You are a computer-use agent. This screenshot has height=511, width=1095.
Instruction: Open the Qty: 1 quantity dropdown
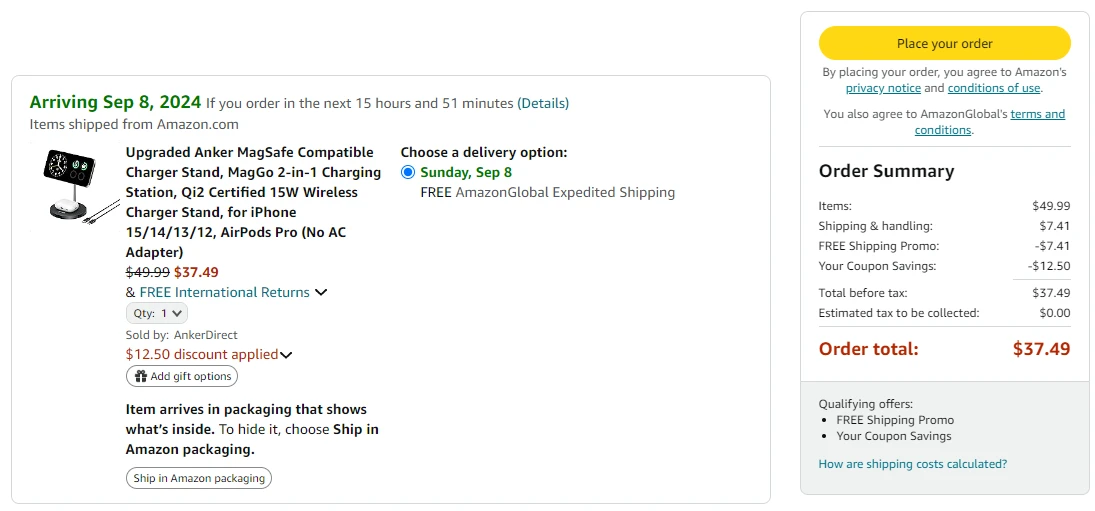click(158, 313)
